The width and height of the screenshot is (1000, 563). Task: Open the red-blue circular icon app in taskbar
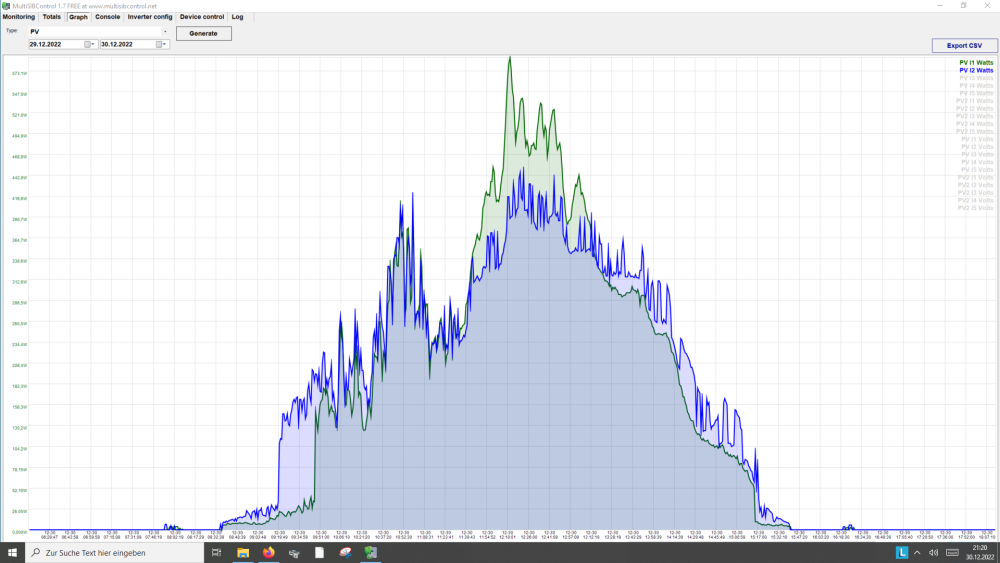tap(345, 553)
